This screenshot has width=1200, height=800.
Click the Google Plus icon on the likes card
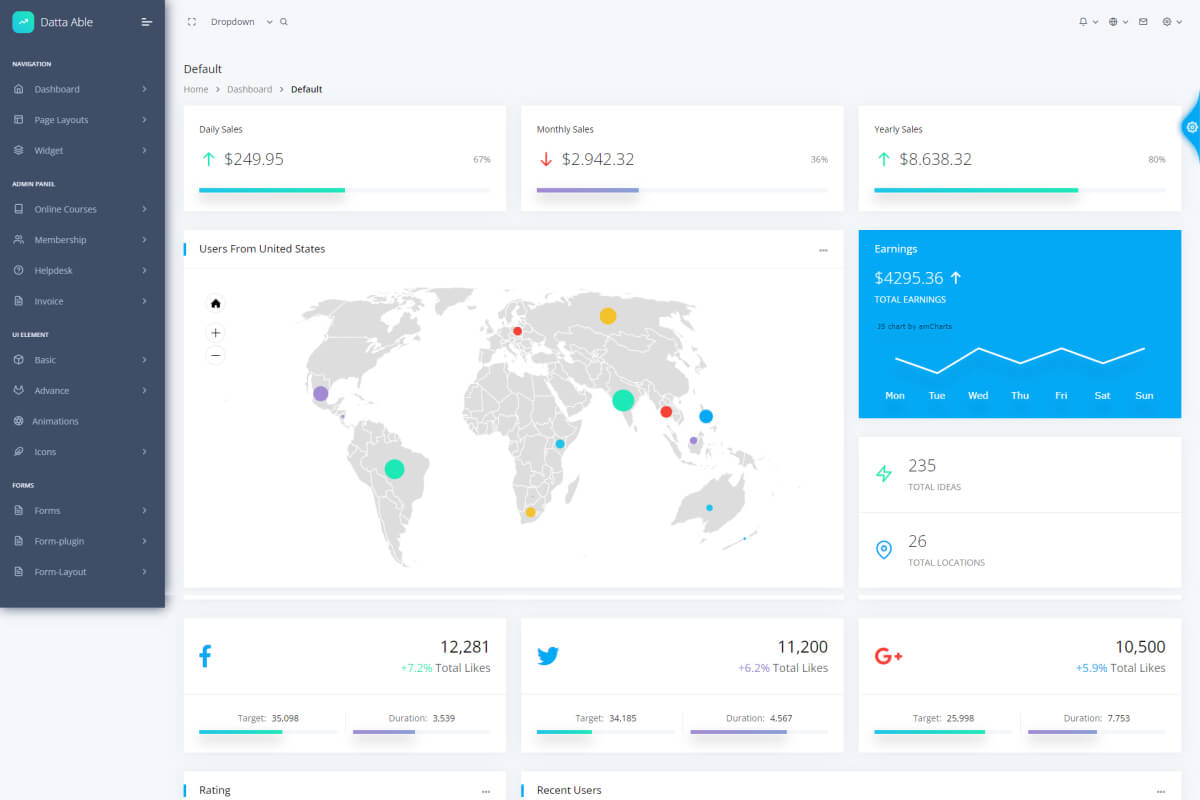888,655
